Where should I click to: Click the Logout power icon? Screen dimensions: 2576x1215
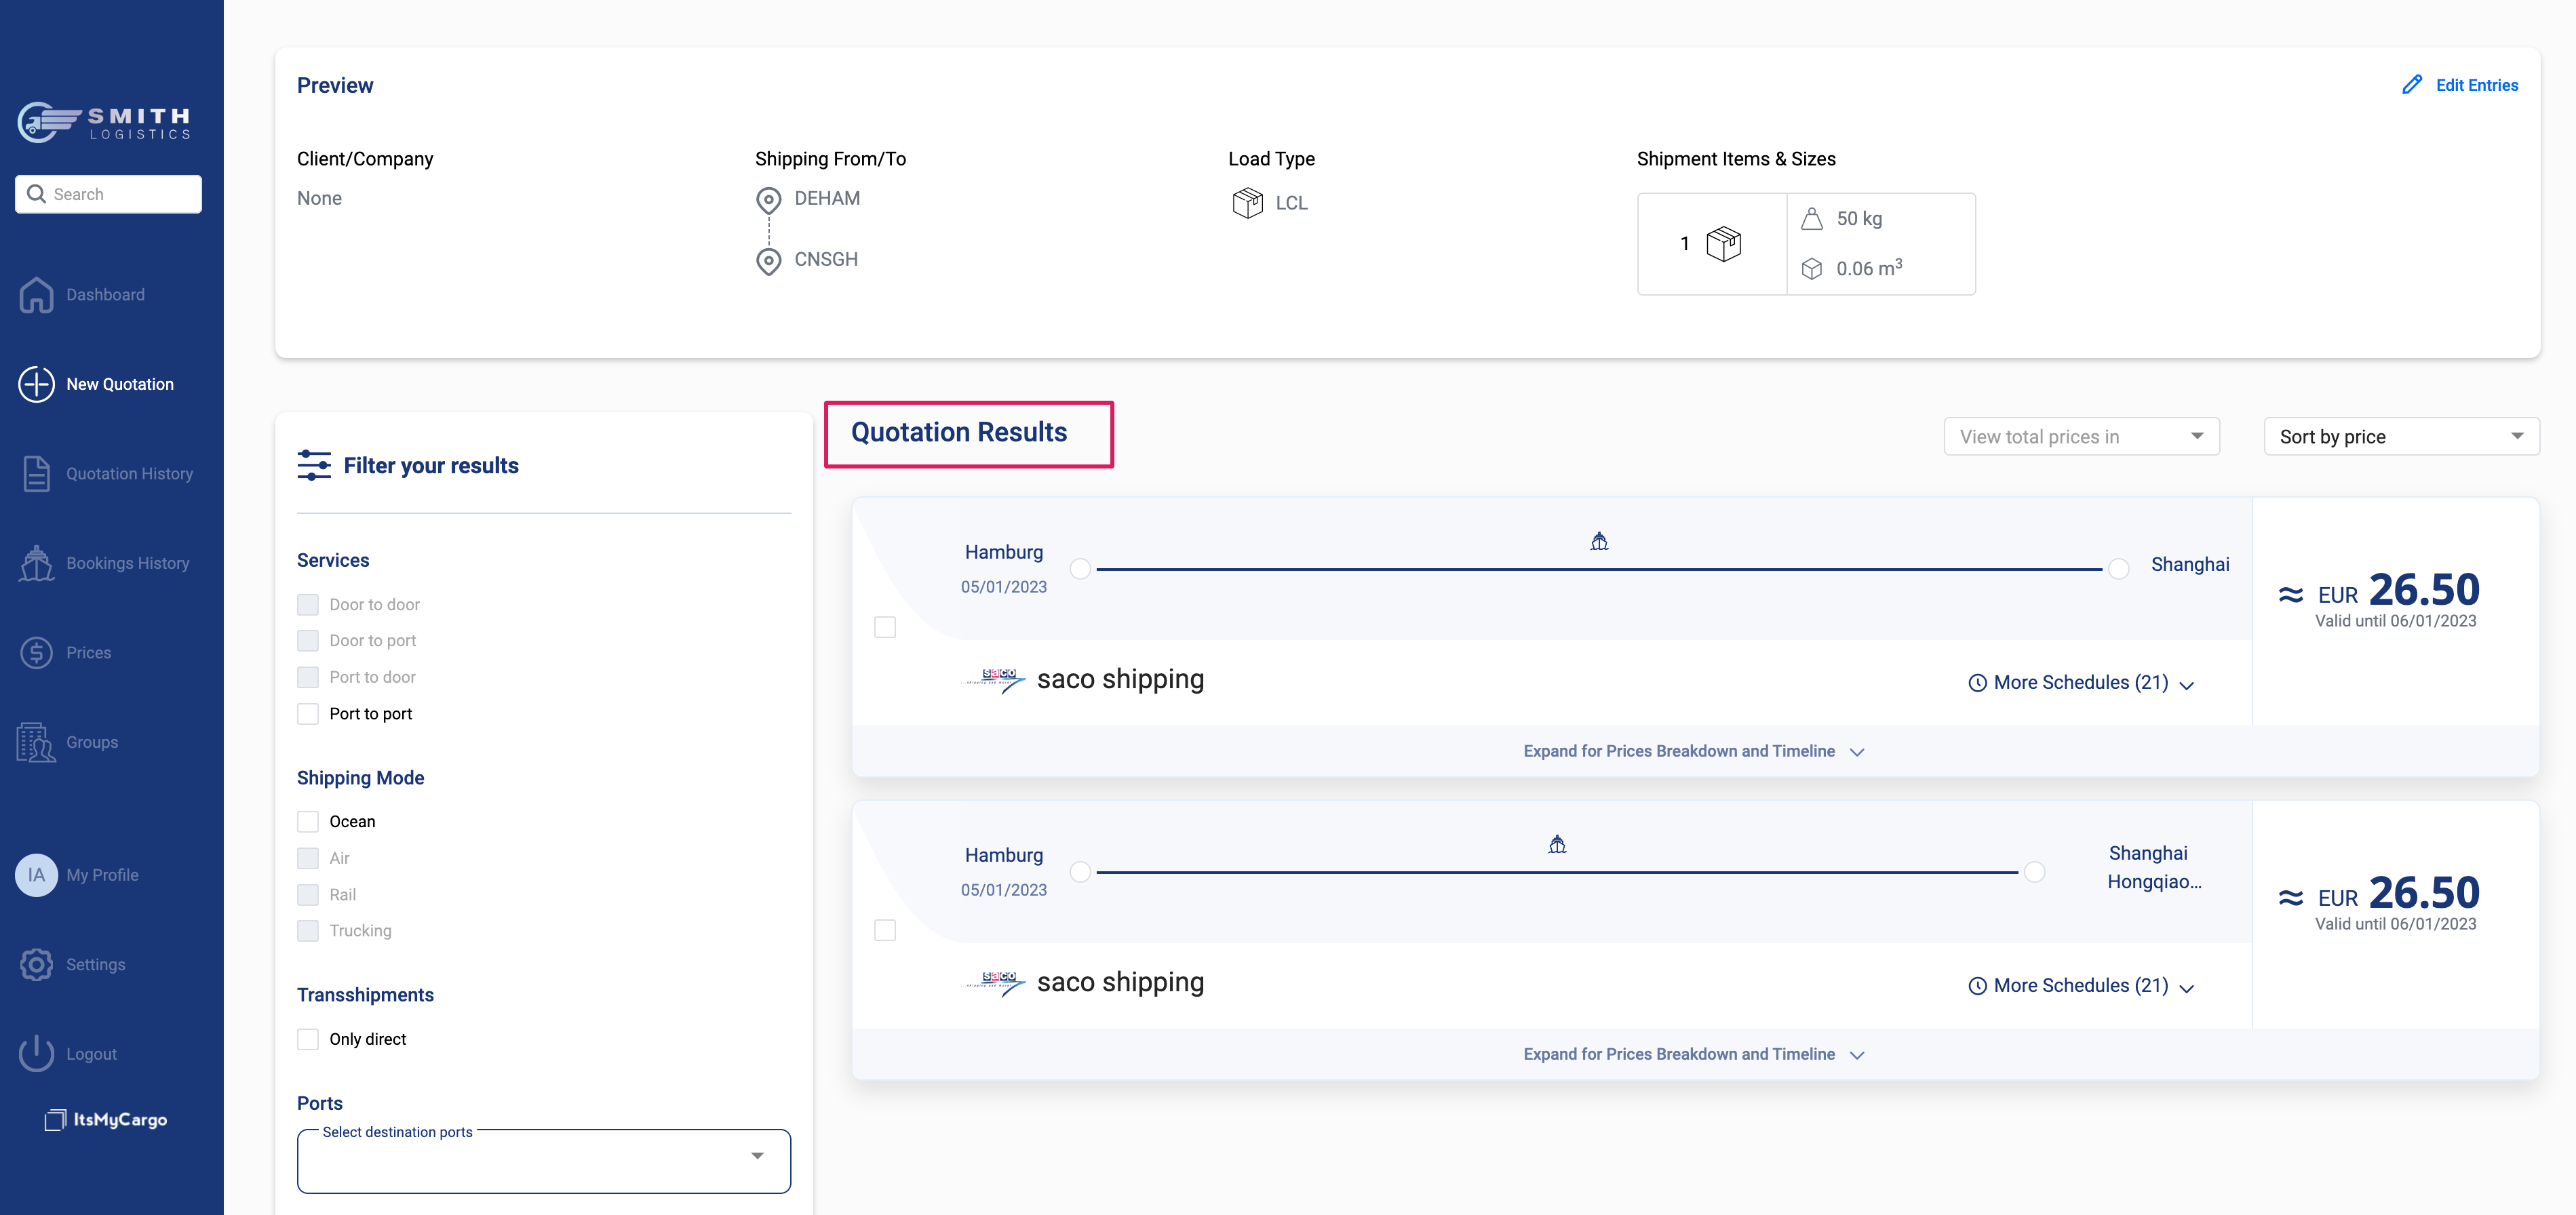[37, 1053]
